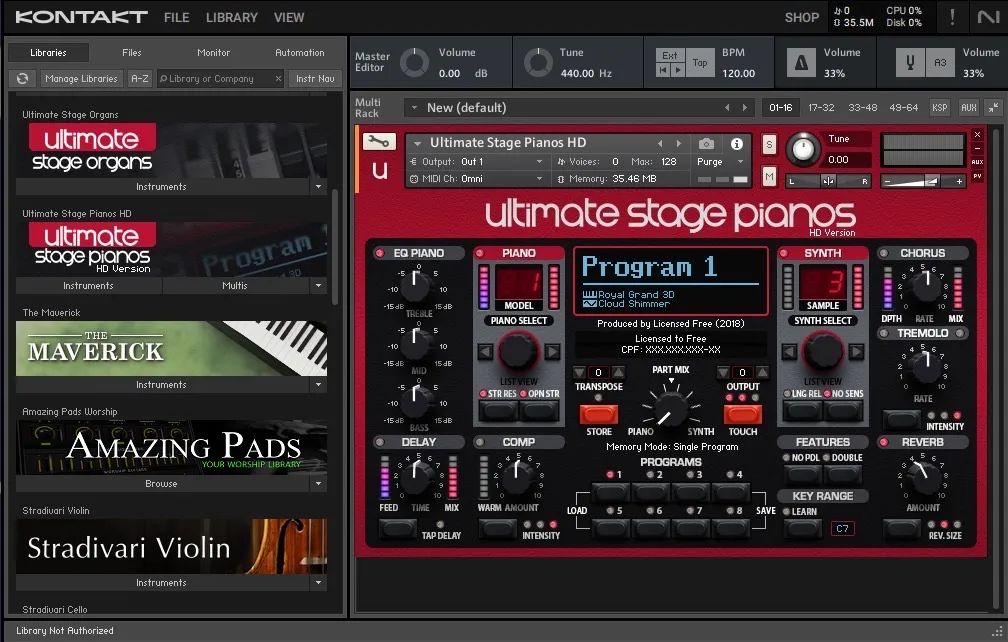The width and height of the screenshot is (1008, 642).
Task: Mute the instrument with M button
Action: click(x=769, y=176)
